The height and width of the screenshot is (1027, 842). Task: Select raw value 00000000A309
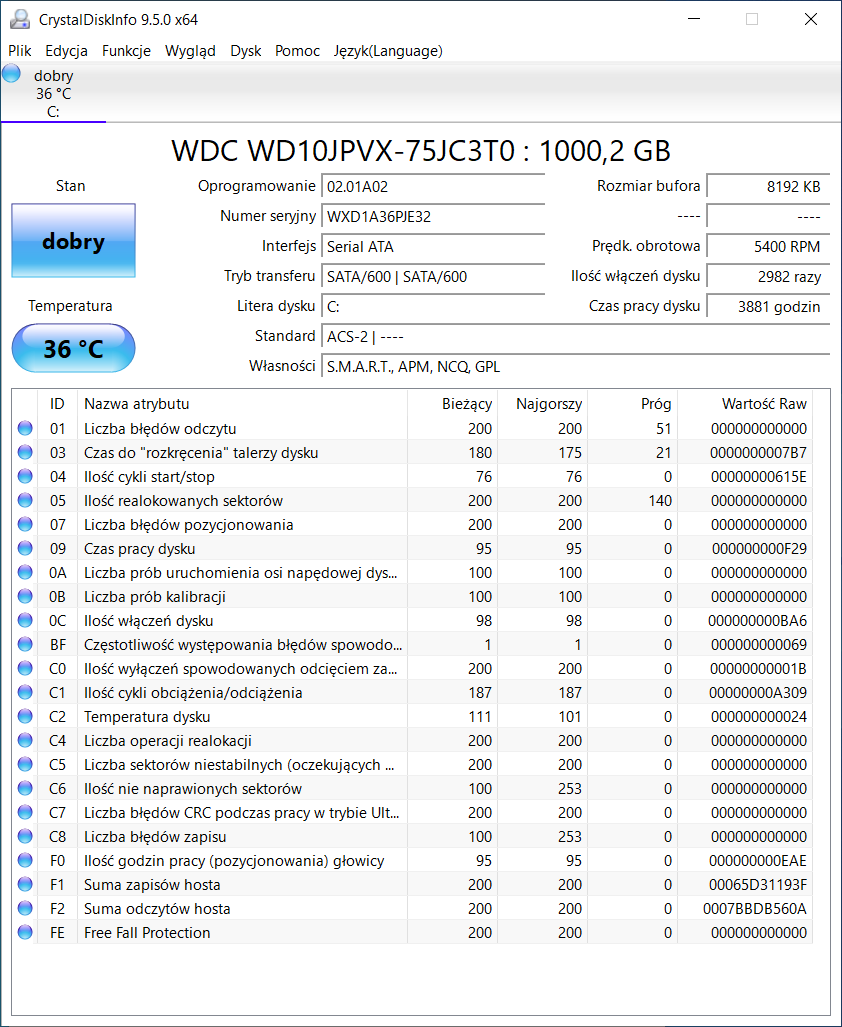pyautogui.click(x=758, y=692)
